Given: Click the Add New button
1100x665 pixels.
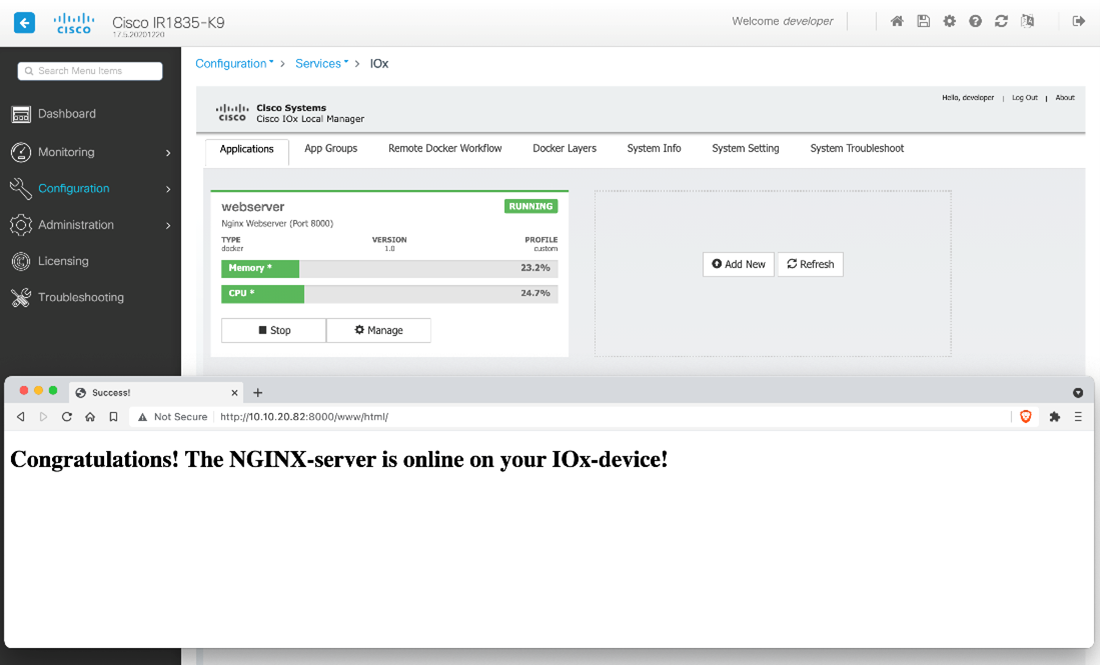Looking at the screenshot, I should point(738,264).
